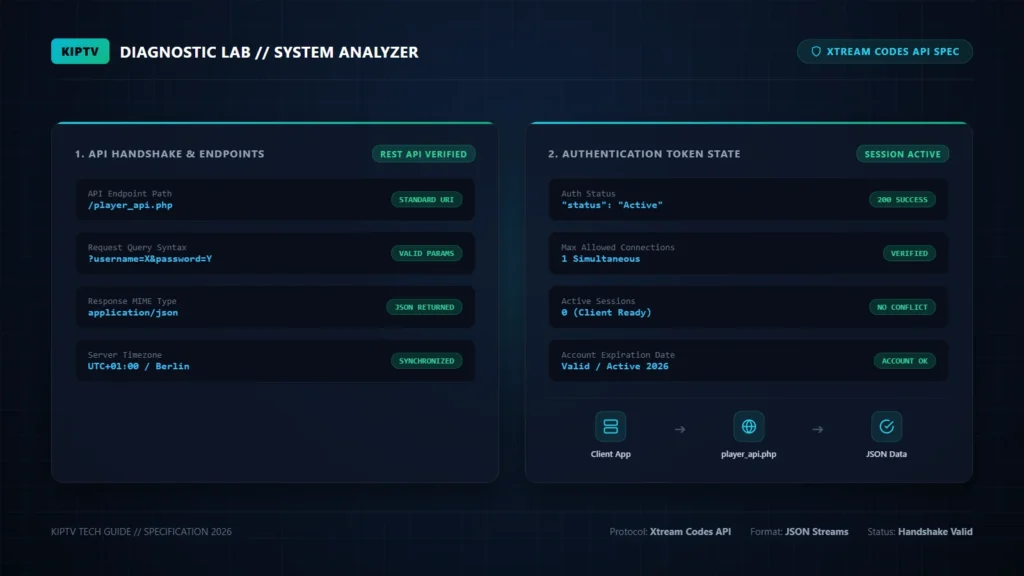The height and width of the screenshot is (576, 1024).
Task: Click the Max Allowed Connections label
Action: click(618, 248)
